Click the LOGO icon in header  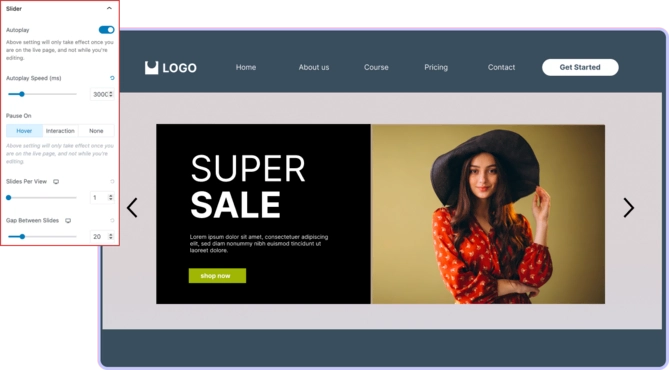pos(151,67)
